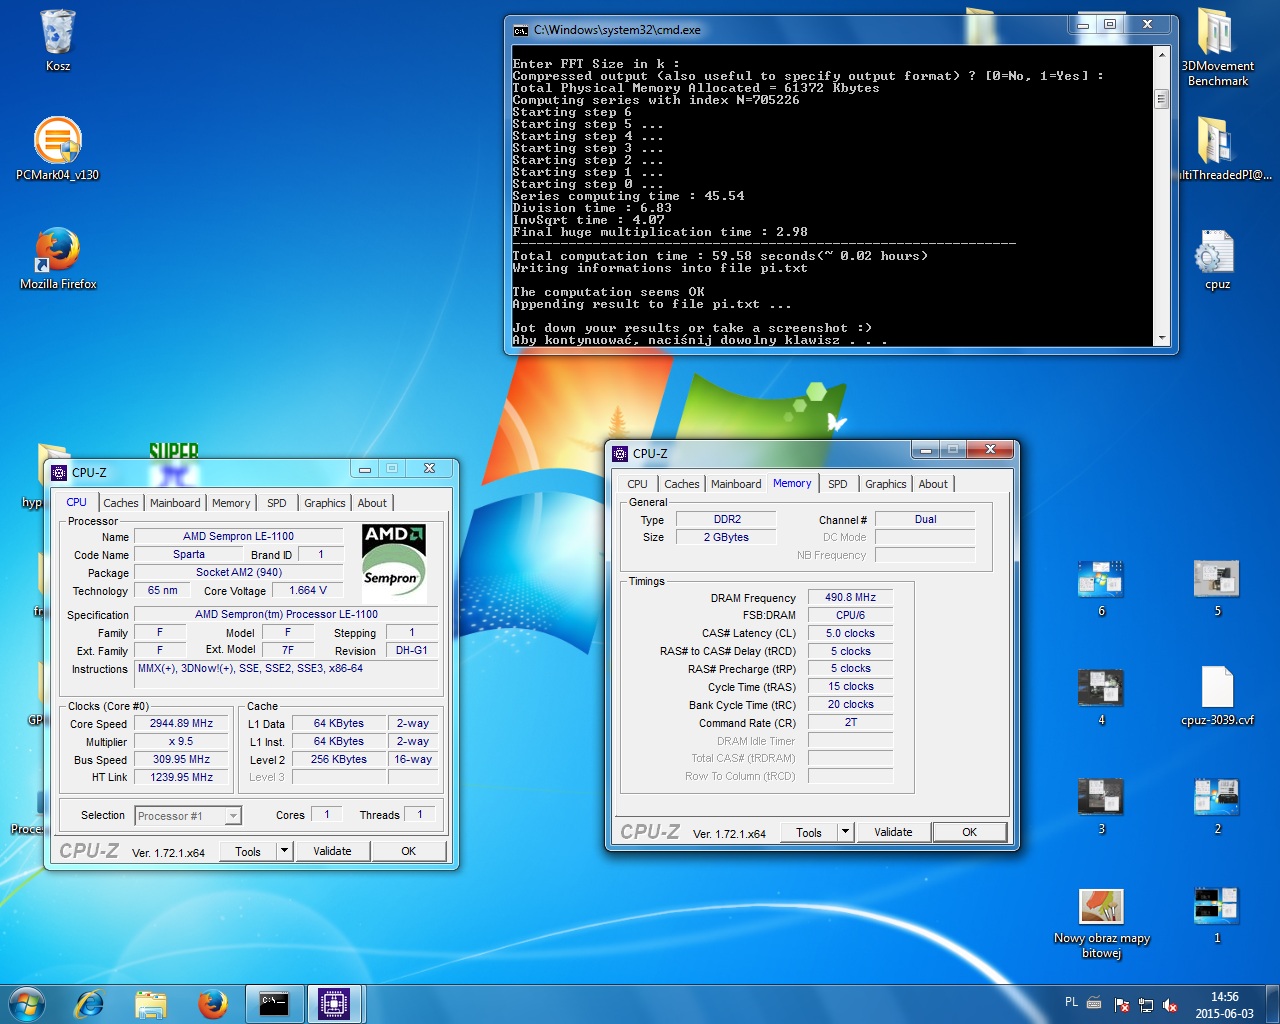Open the desktop screenshot file named 3

click(x=1101, y=805)
